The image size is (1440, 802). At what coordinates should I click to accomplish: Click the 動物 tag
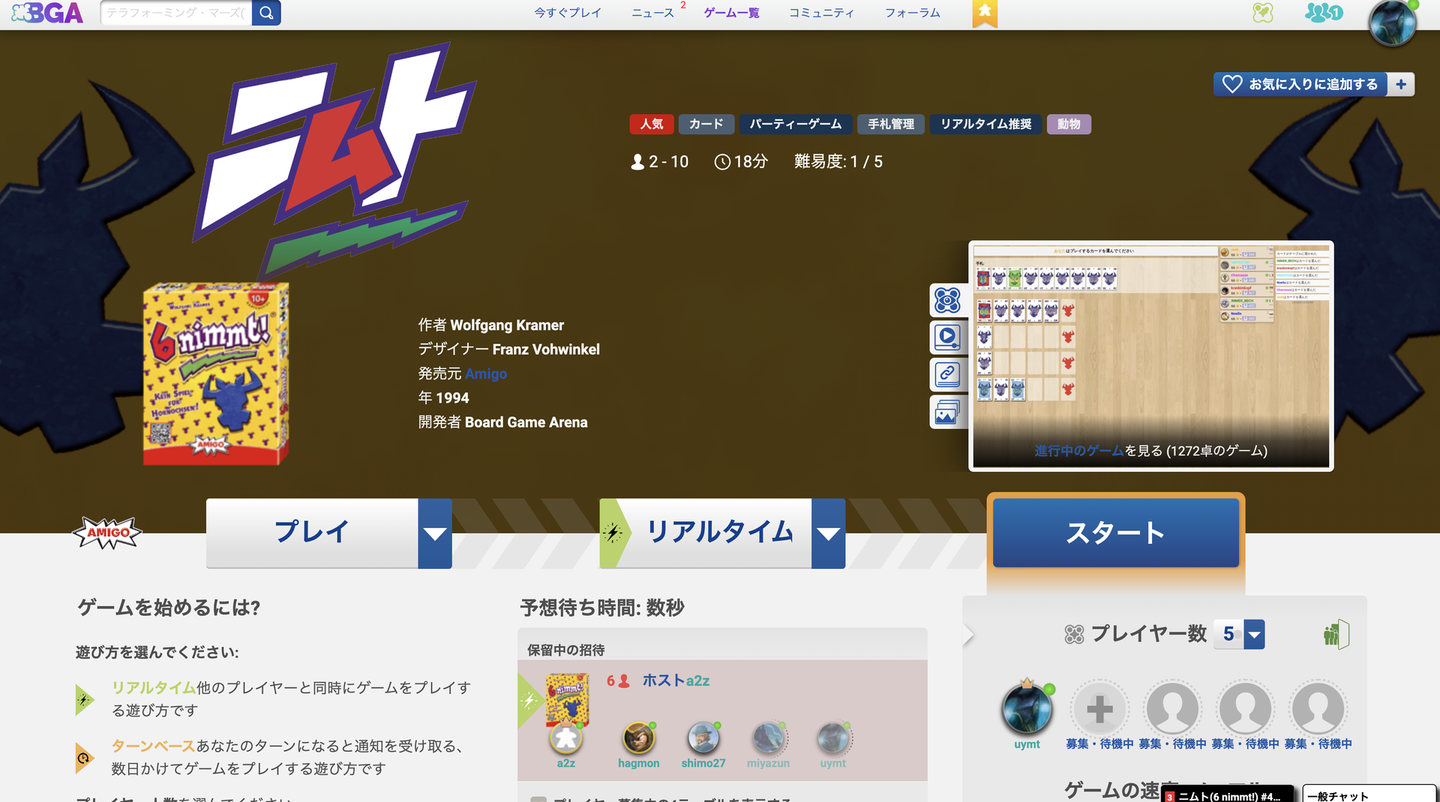point(1069,124)
